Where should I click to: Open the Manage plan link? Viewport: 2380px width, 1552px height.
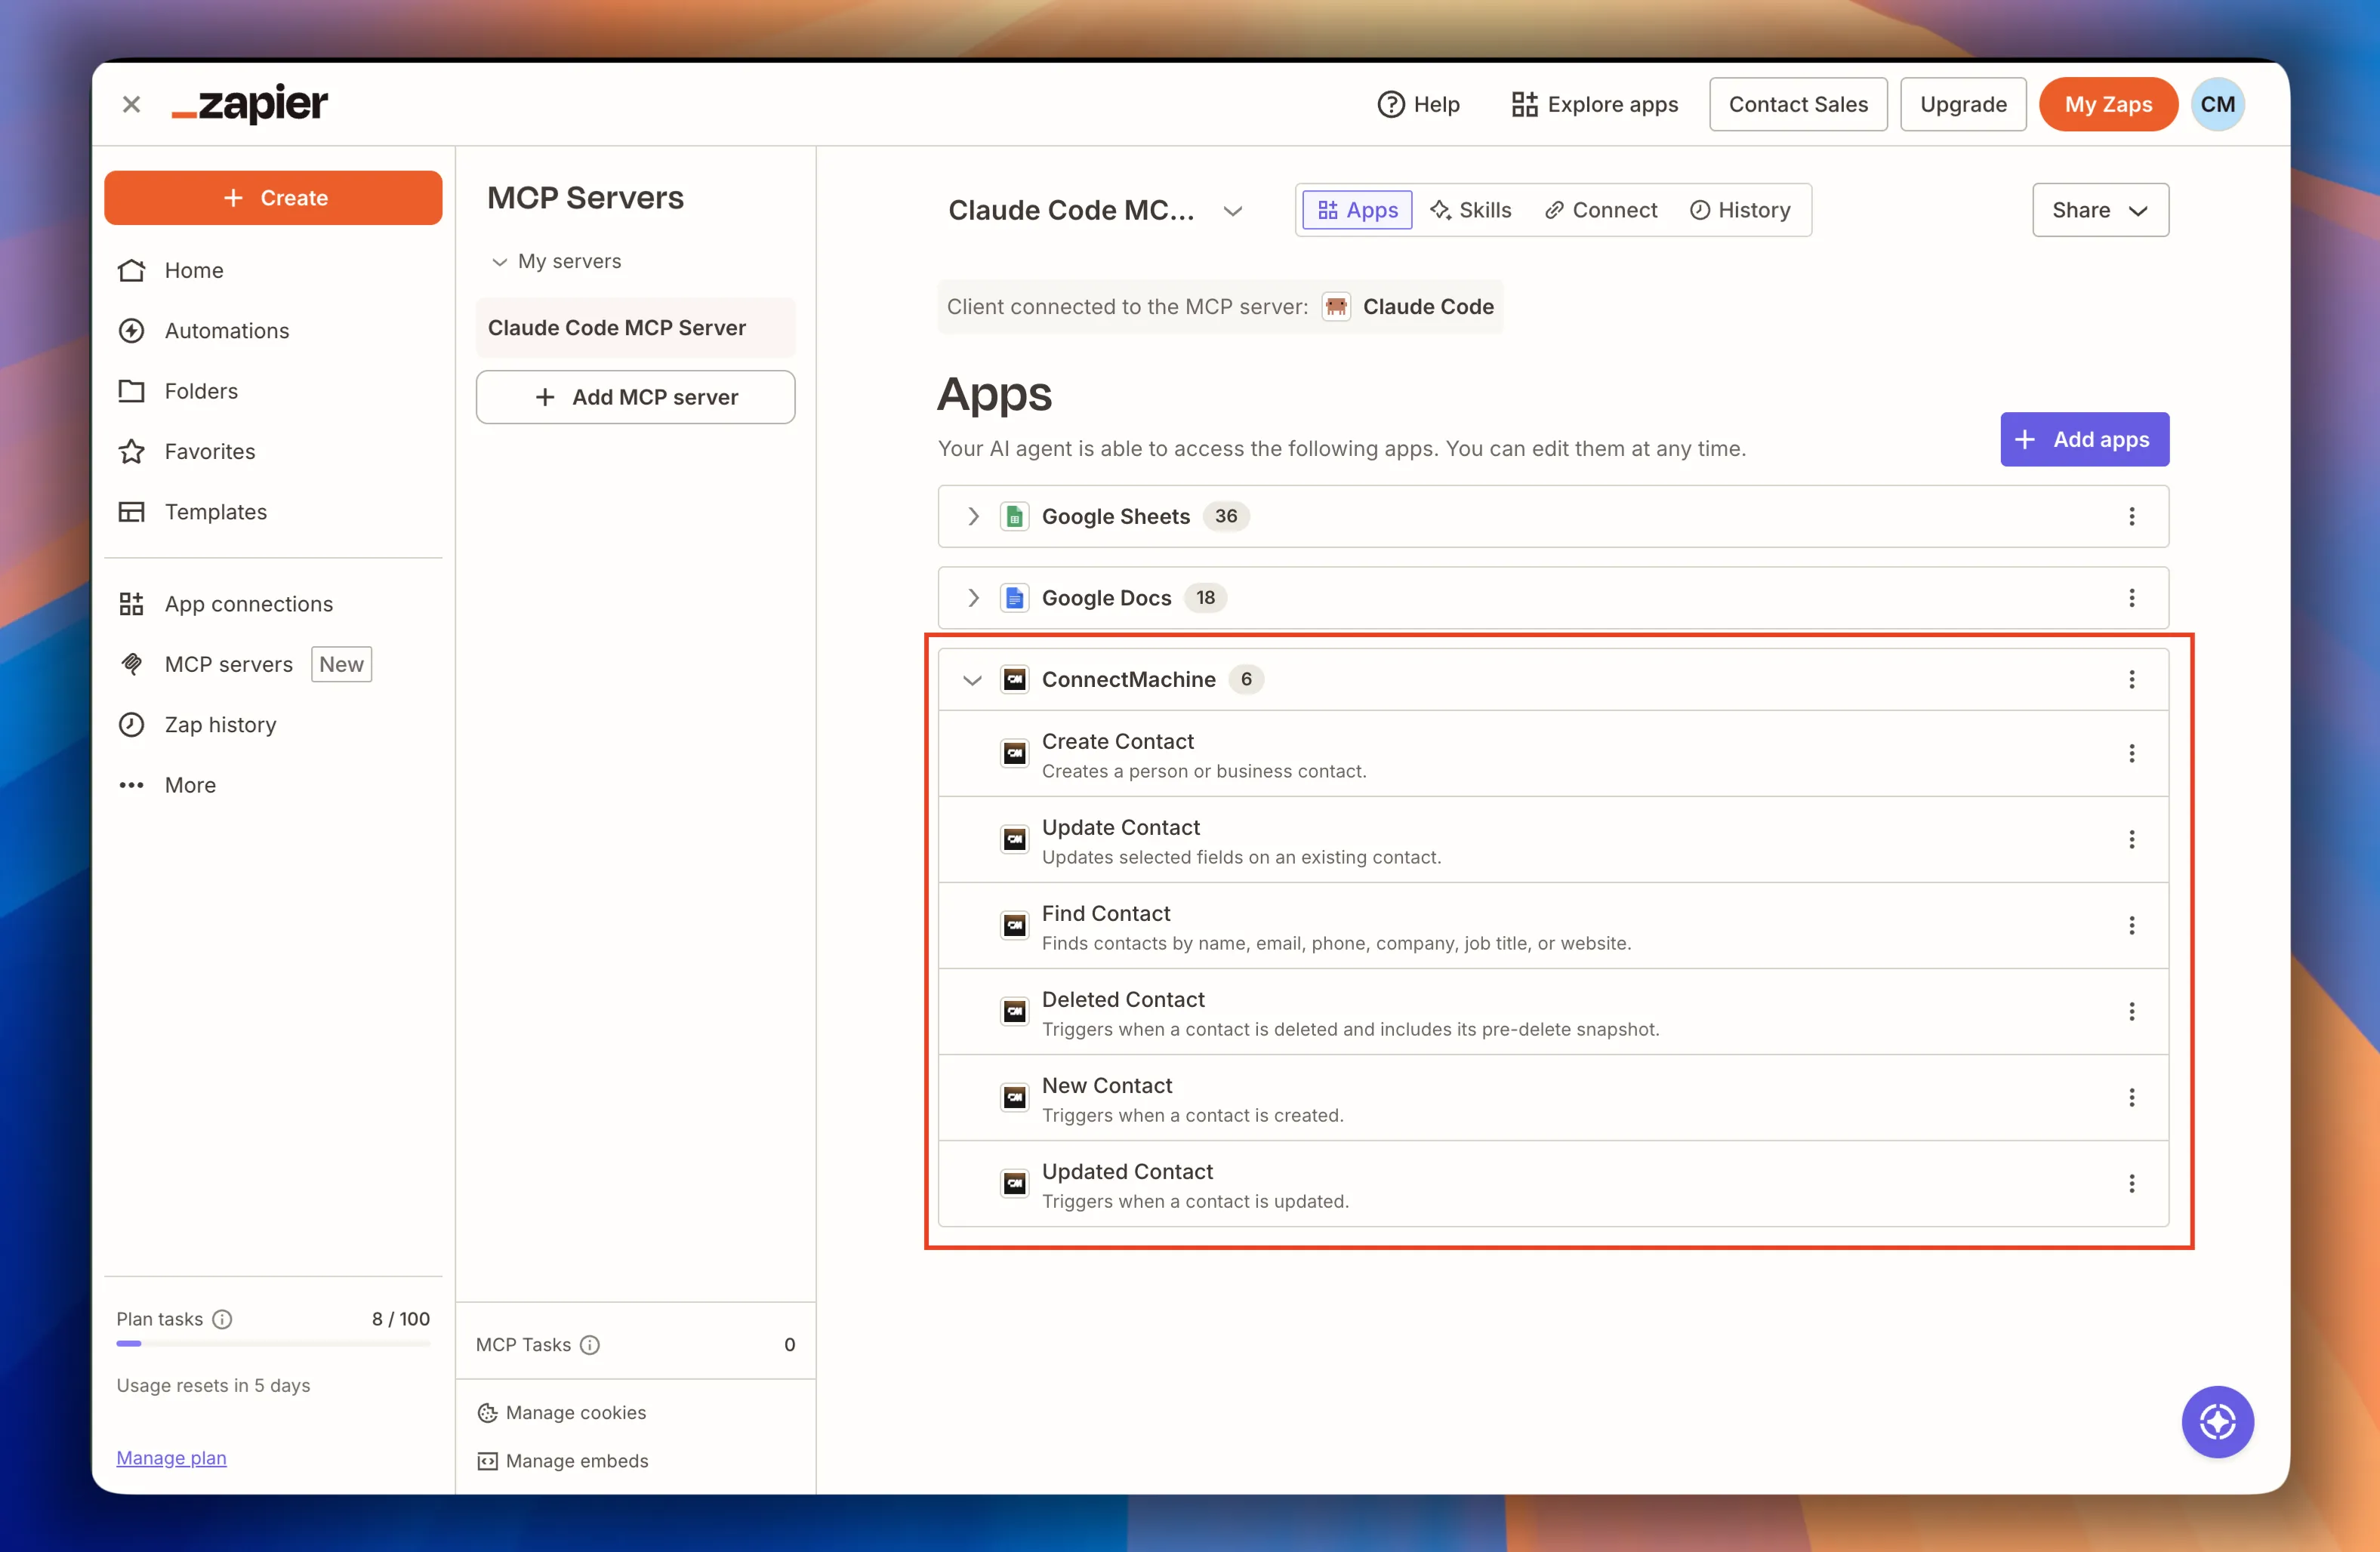171,1457
